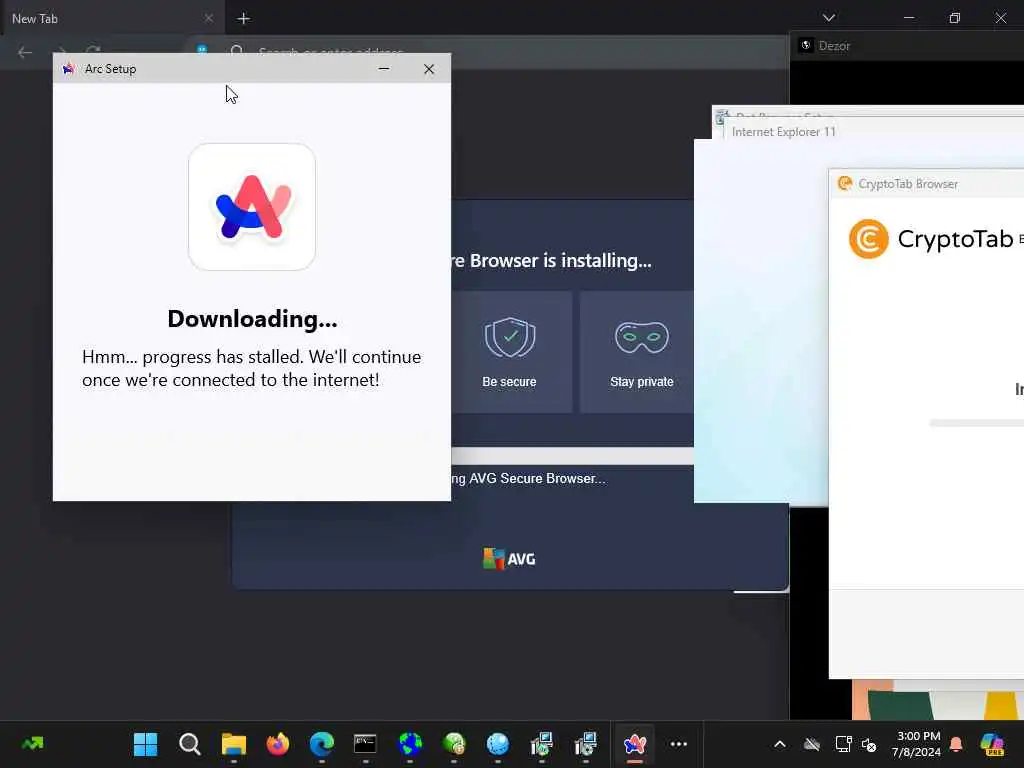This screenshot has height=768, width=1024.
Task: Click the CryptoTab installer progress bar
Action: coord(976,423)
